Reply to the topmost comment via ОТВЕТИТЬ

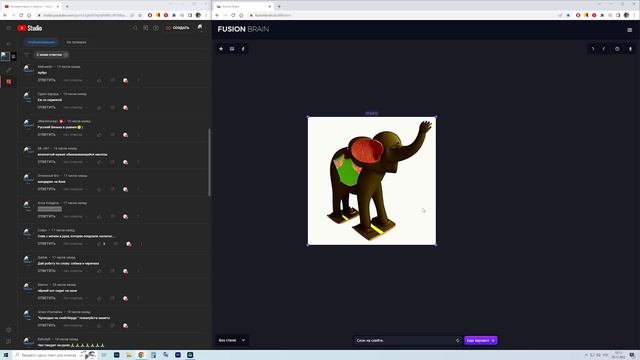pos(47,80)
